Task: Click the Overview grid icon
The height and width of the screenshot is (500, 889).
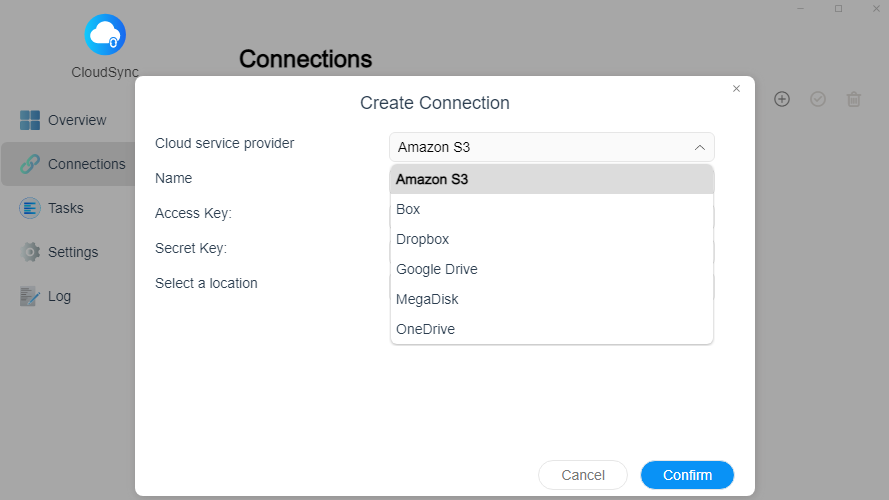Action: pyautogui.click(x=30, y=120)
